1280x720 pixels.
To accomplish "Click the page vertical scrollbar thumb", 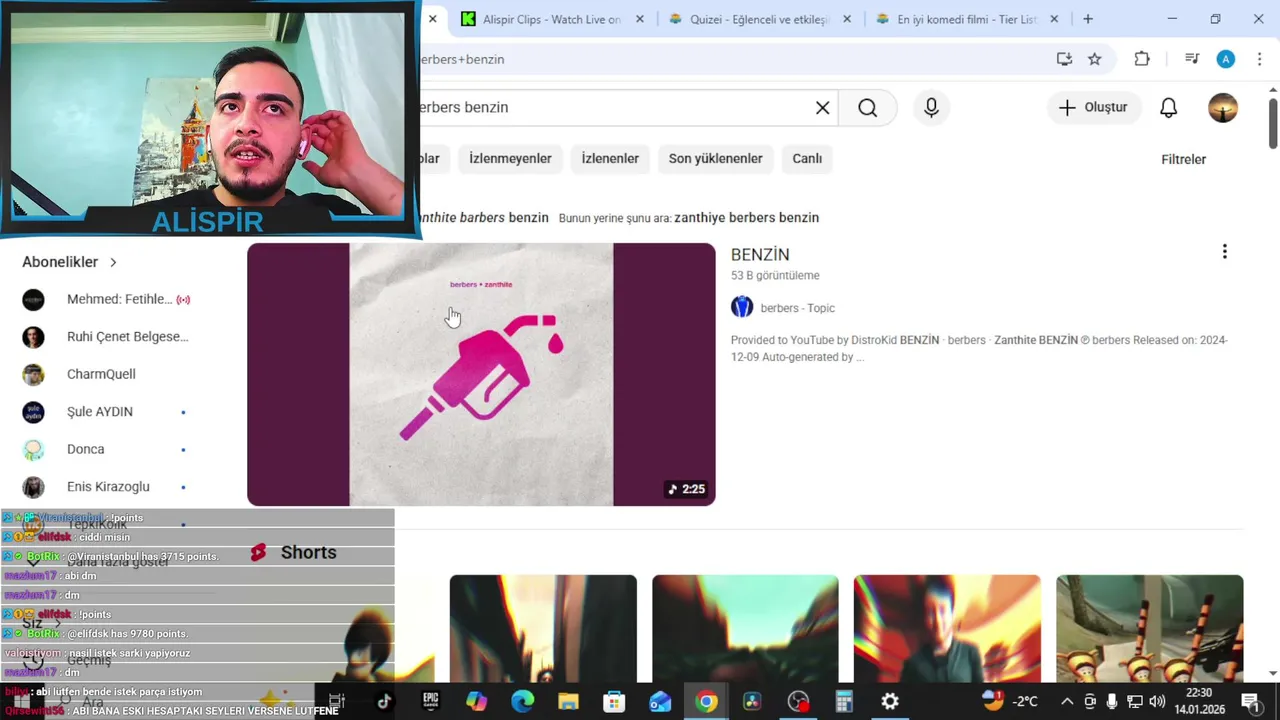I will pyautogui.click(x=1272, y=124).
